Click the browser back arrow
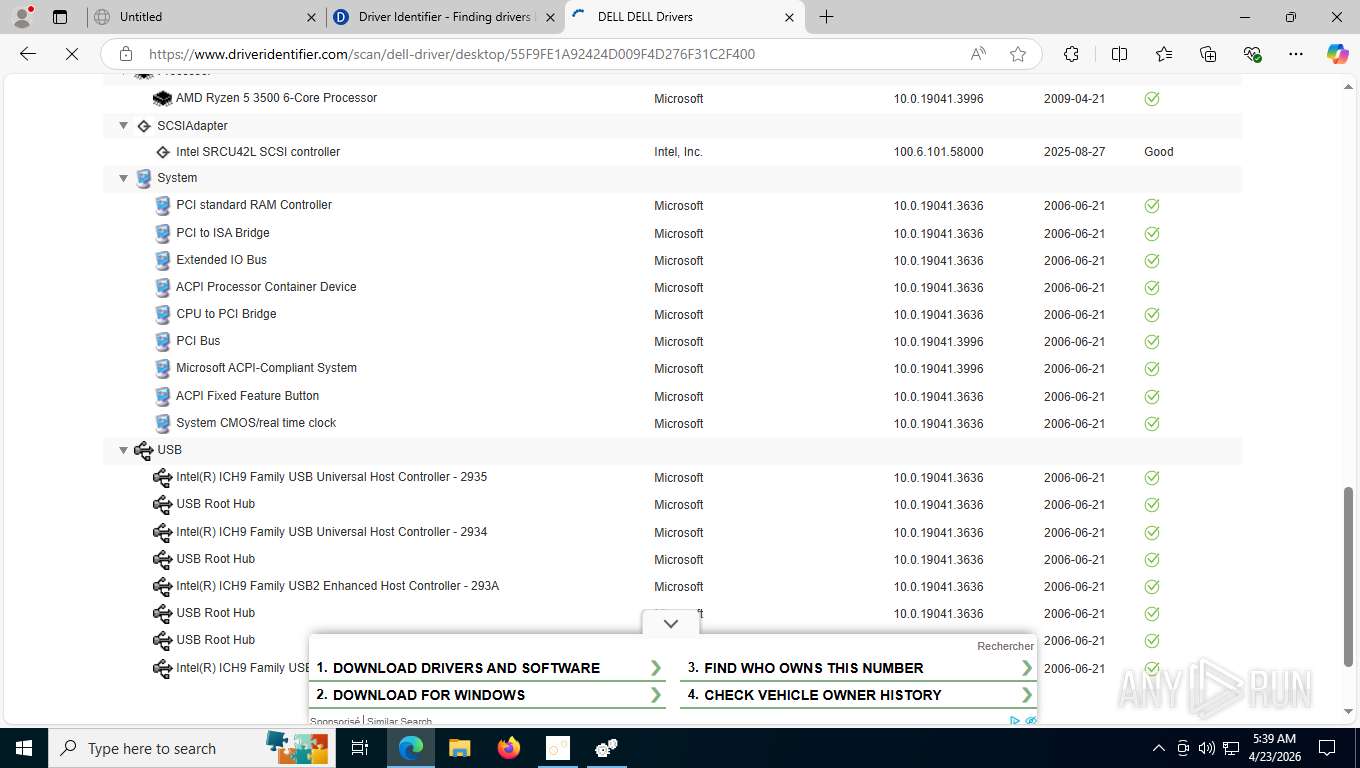1360x768 pixels. tap(28, 54)
